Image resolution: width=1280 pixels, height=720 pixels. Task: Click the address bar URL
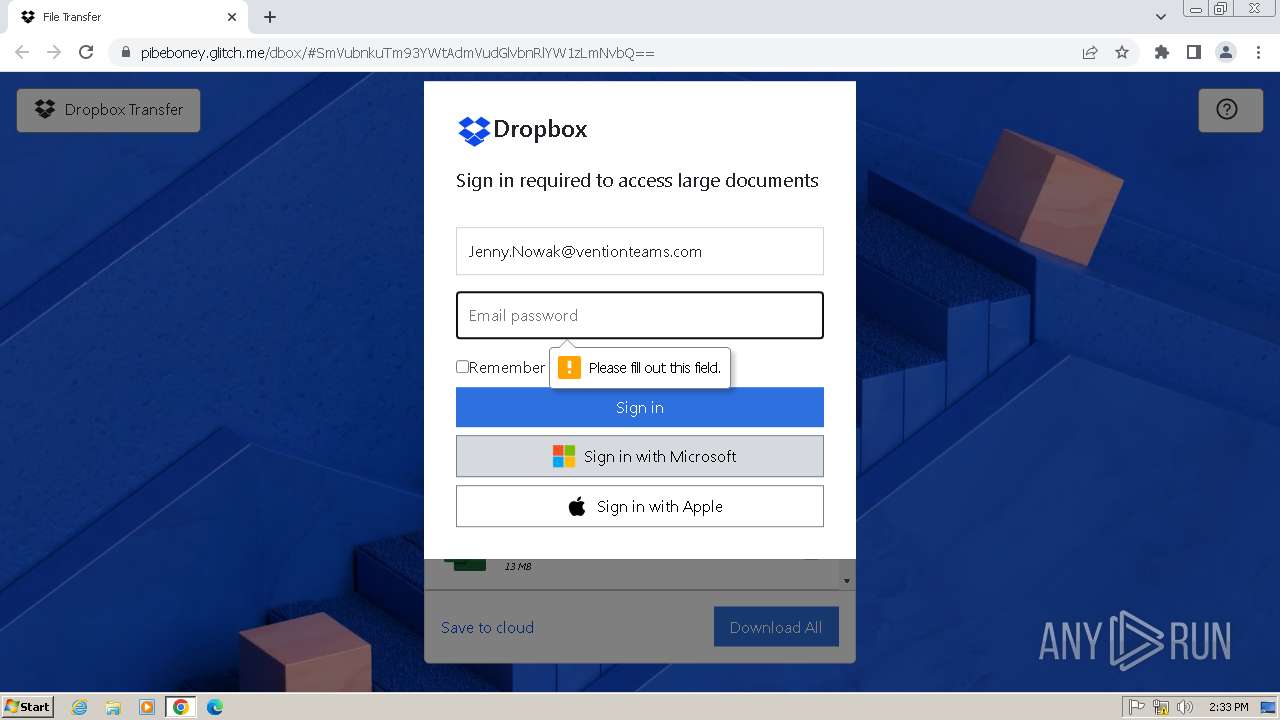[x=398, y=53]
